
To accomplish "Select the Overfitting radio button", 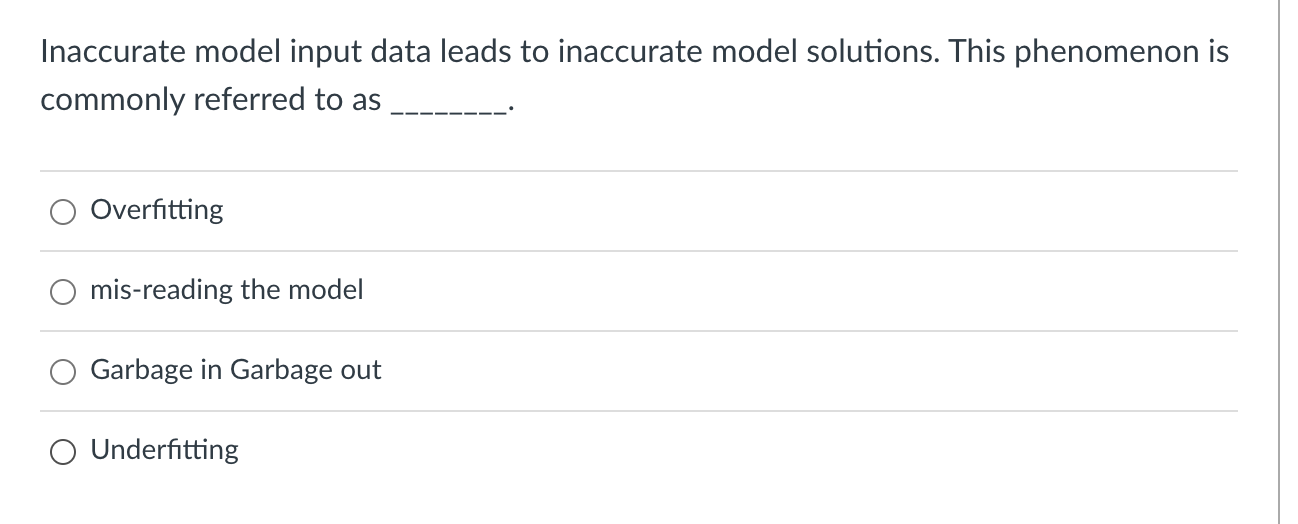I will tap(63, 211).
